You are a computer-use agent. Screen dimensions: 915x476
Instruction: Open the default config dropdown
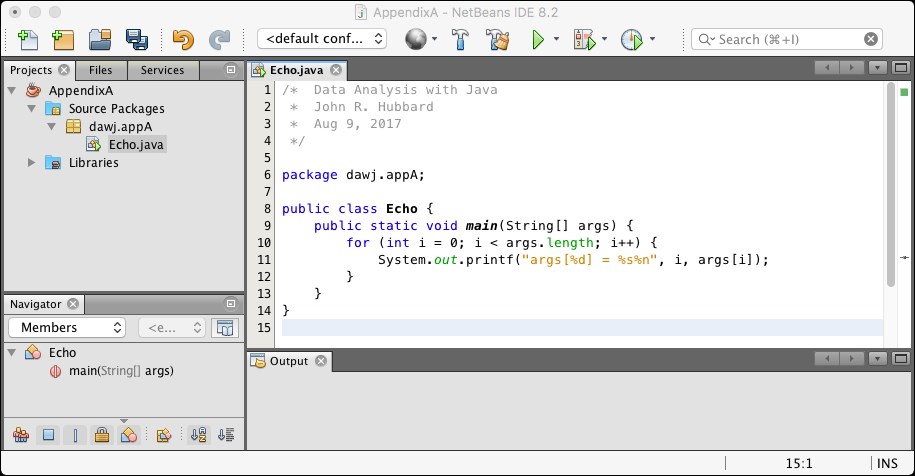tap(322, 39)
